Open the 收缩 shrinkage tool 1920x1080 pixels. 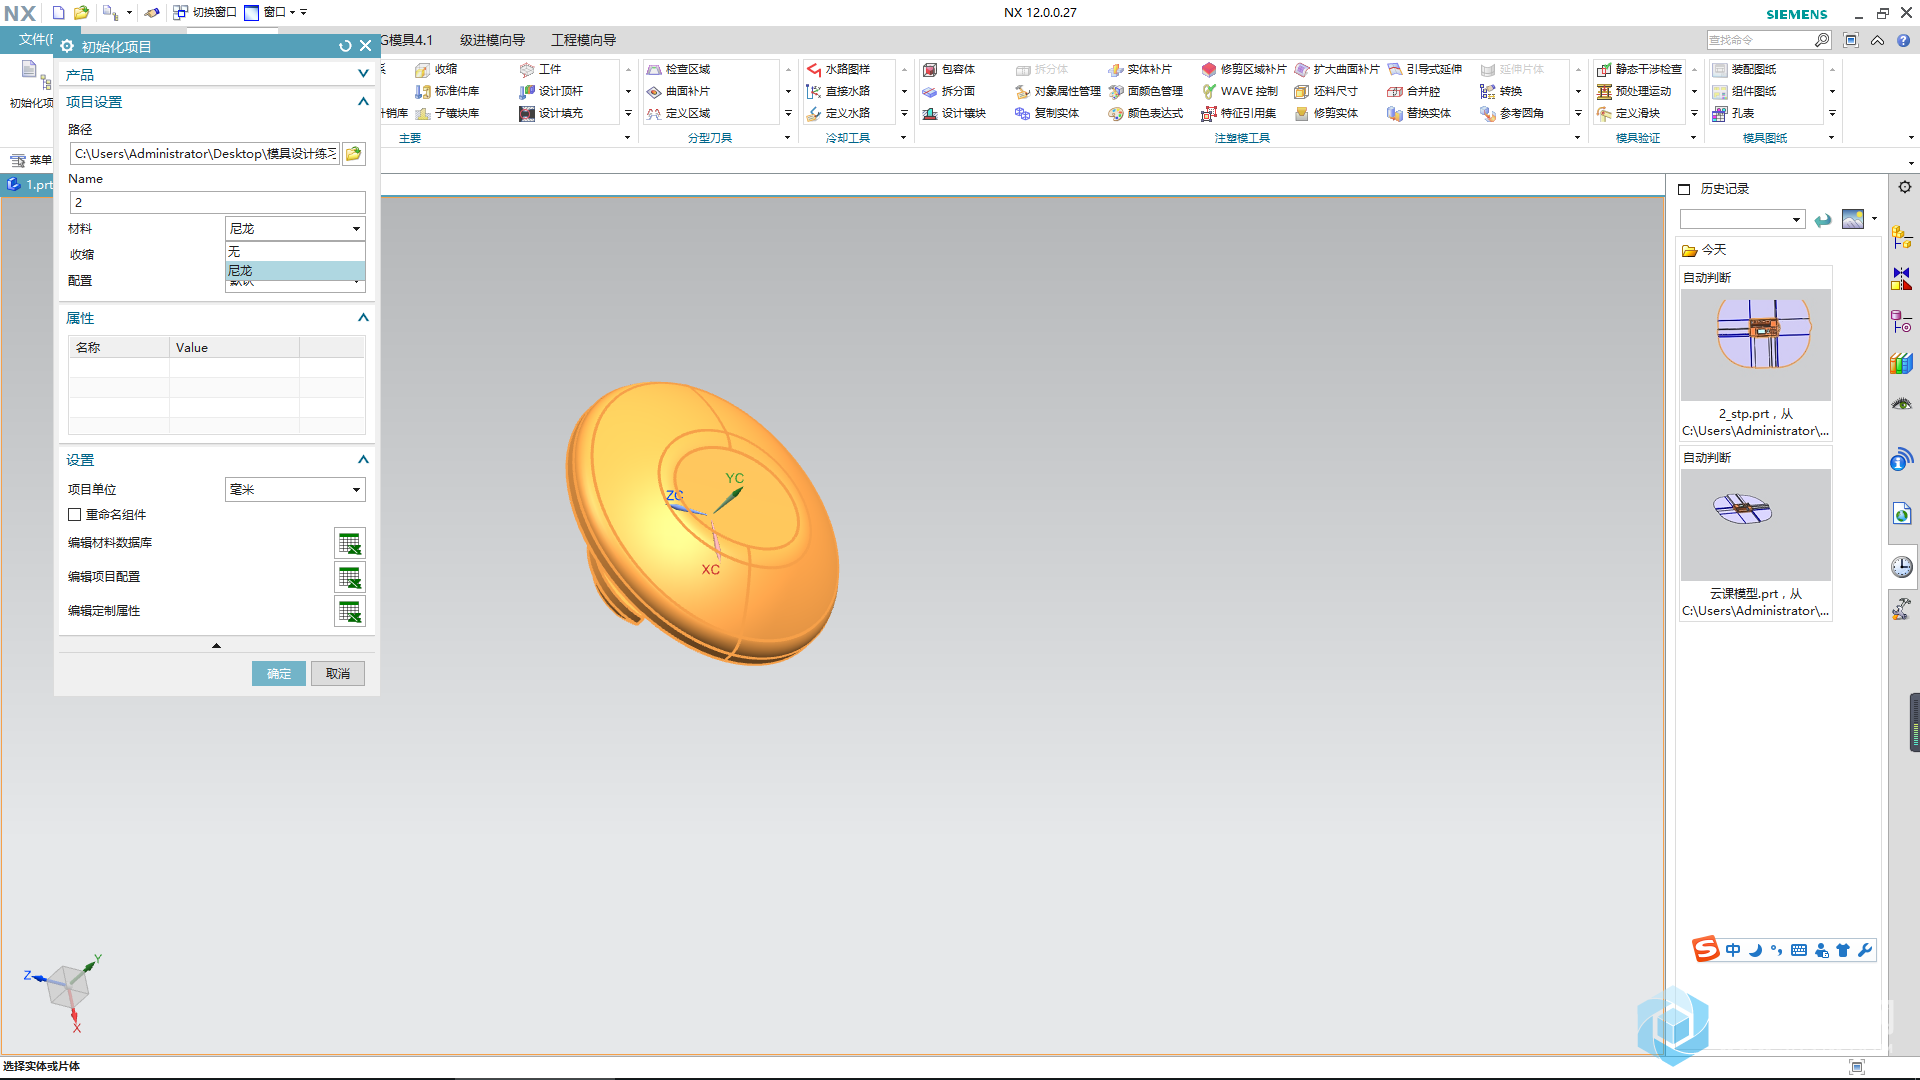[436, 69]
